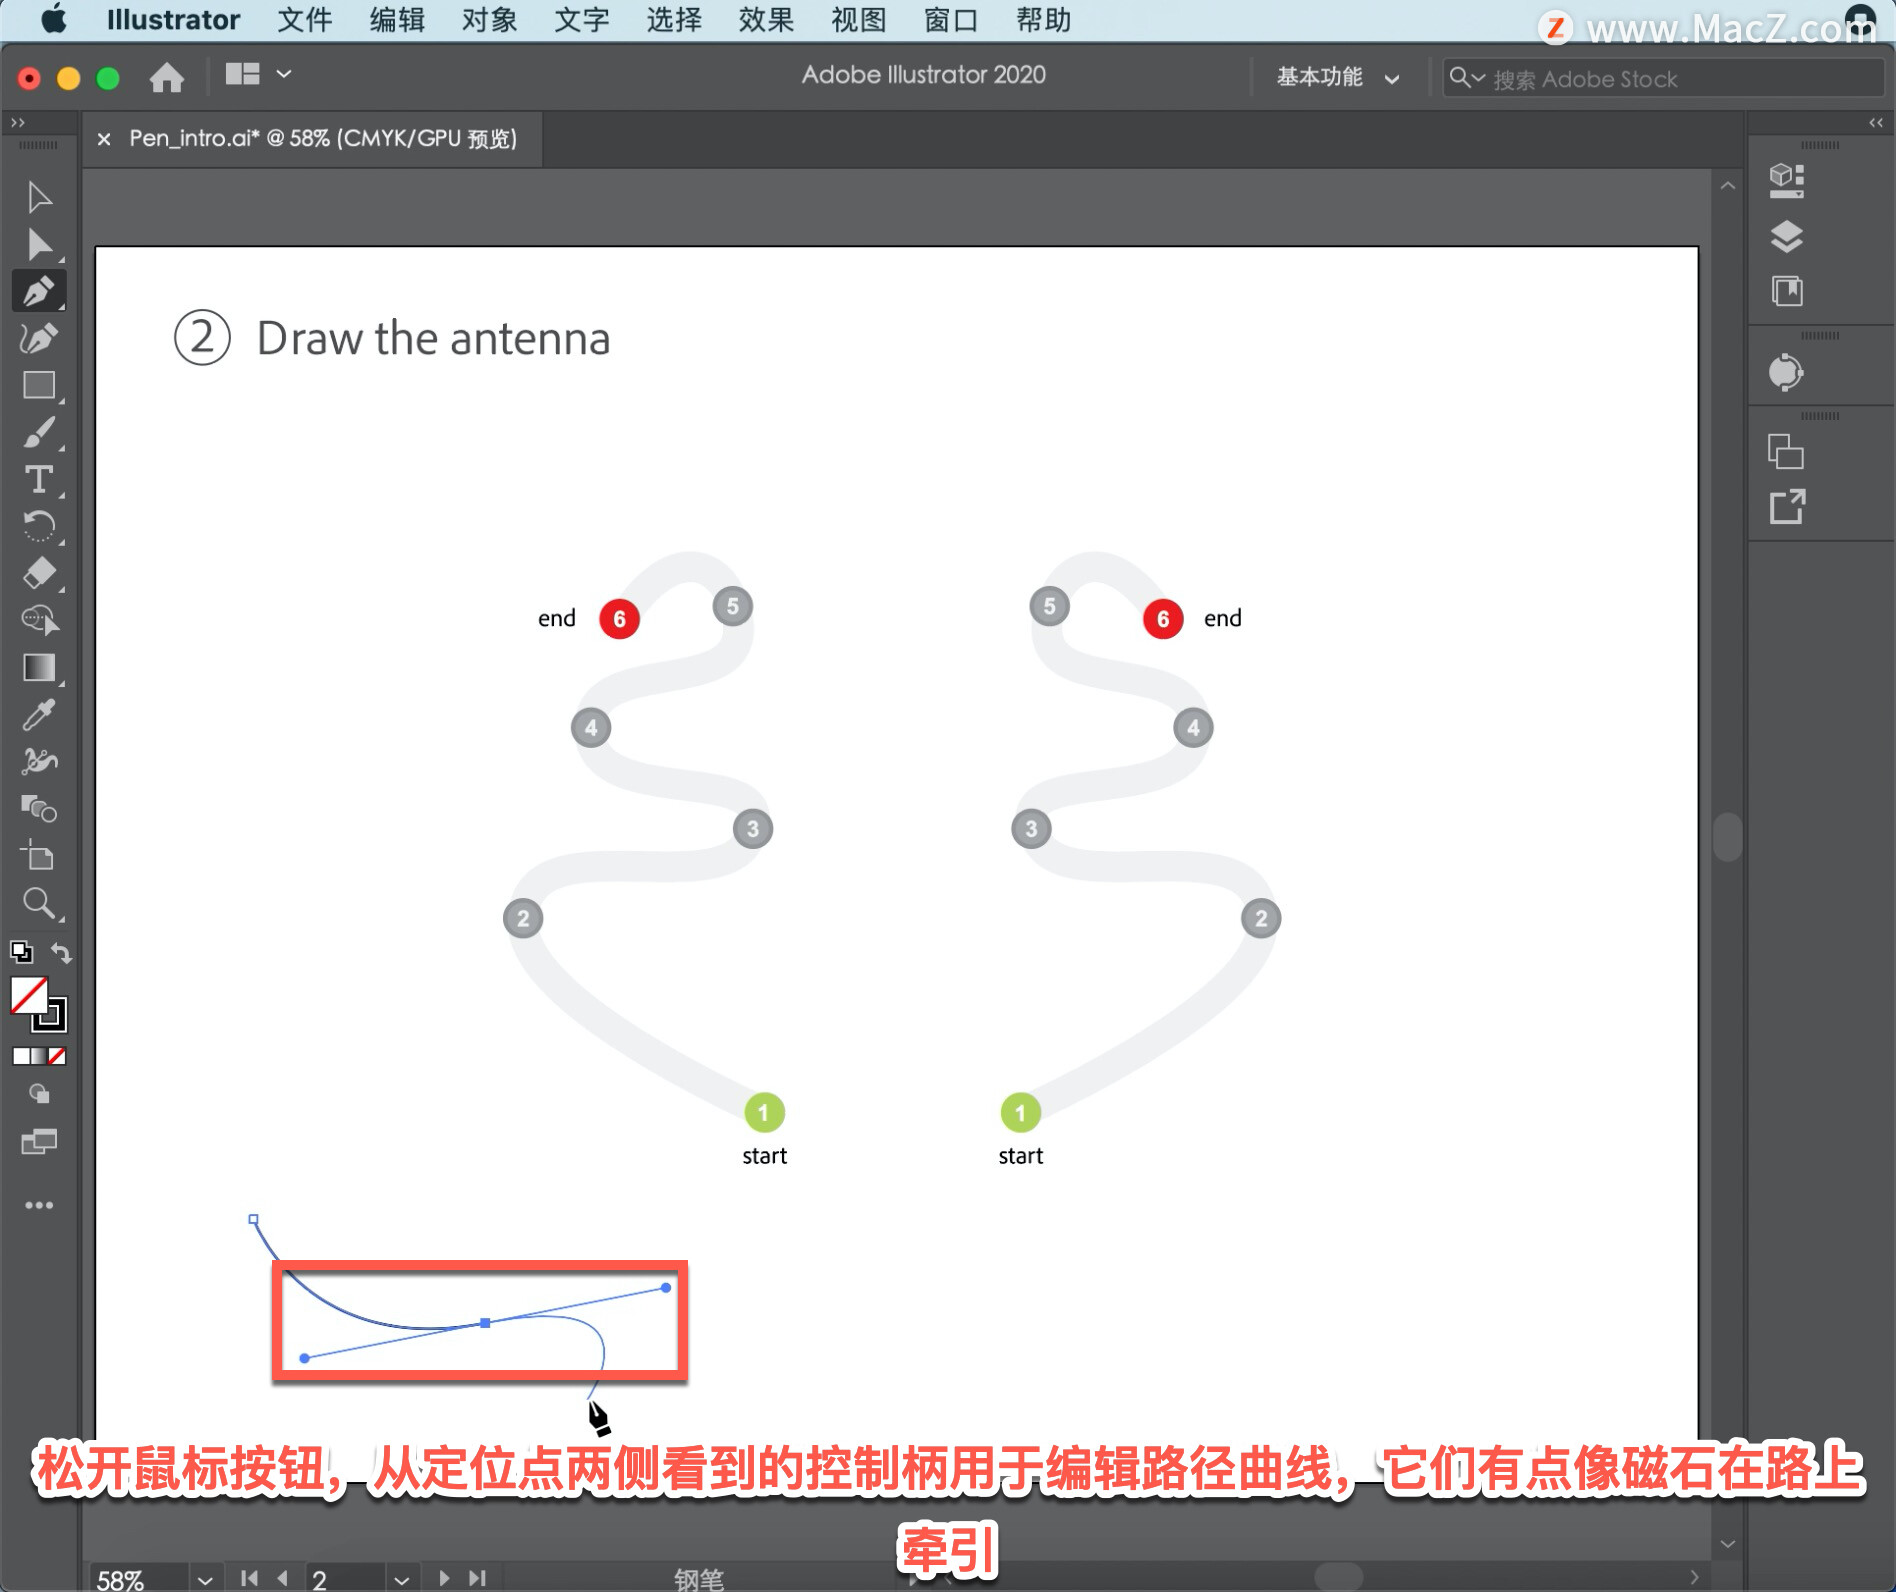Select the Artboard tool

pyautogui.click(x=39, y=855)
